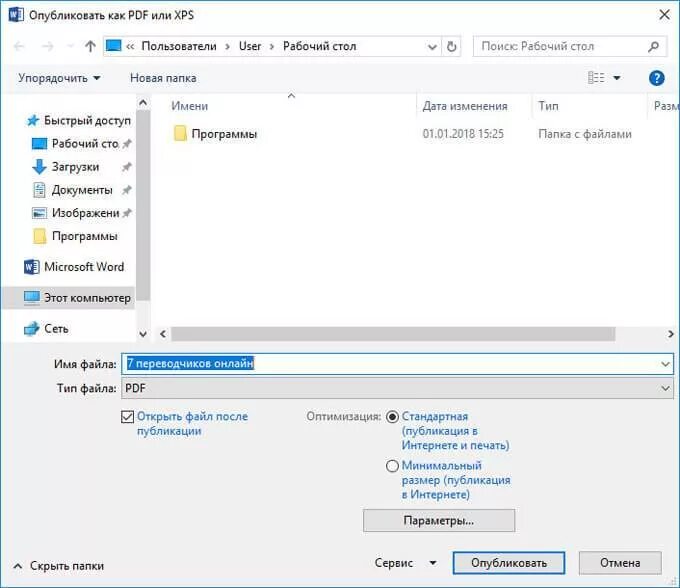Viewport: 680px width, 588px height.
Task: Open Быстрый доступ in the sidebar
Action: click(78, 120)
